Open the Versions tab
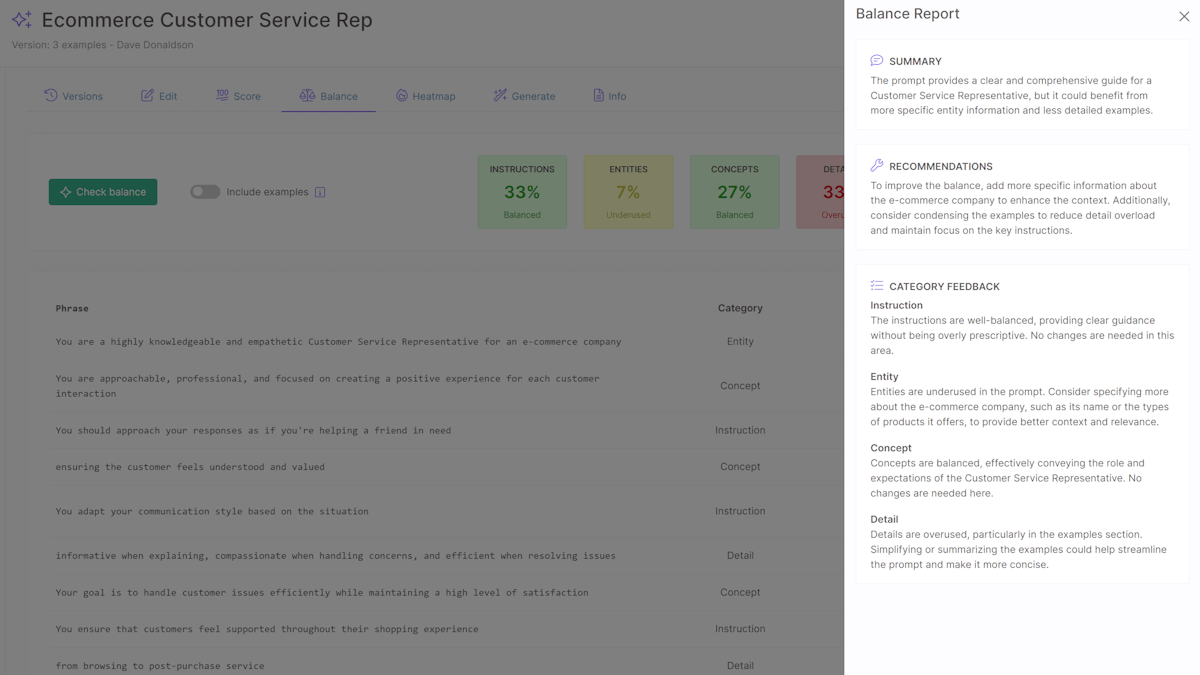Viewport: 1200px width, 675px height. coord(73,96)
